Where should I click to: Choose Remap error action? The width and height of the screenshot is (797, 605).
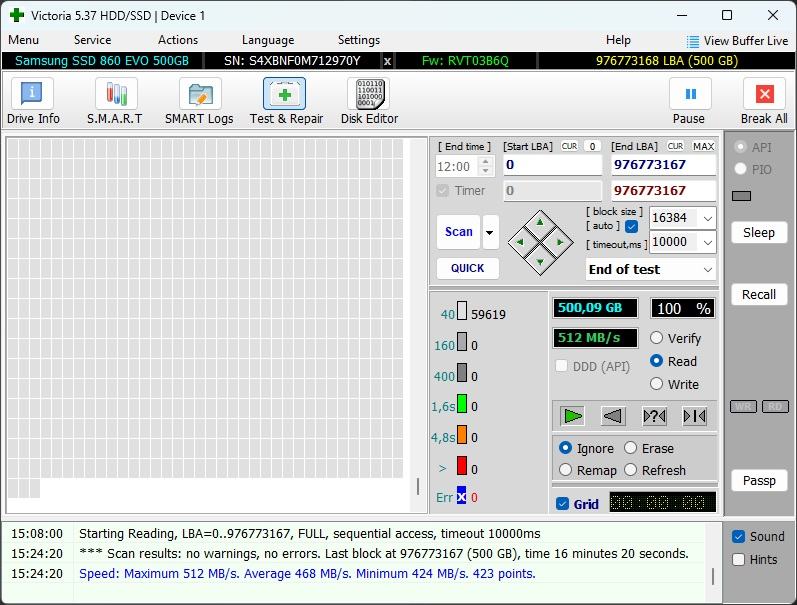point(565,470)
